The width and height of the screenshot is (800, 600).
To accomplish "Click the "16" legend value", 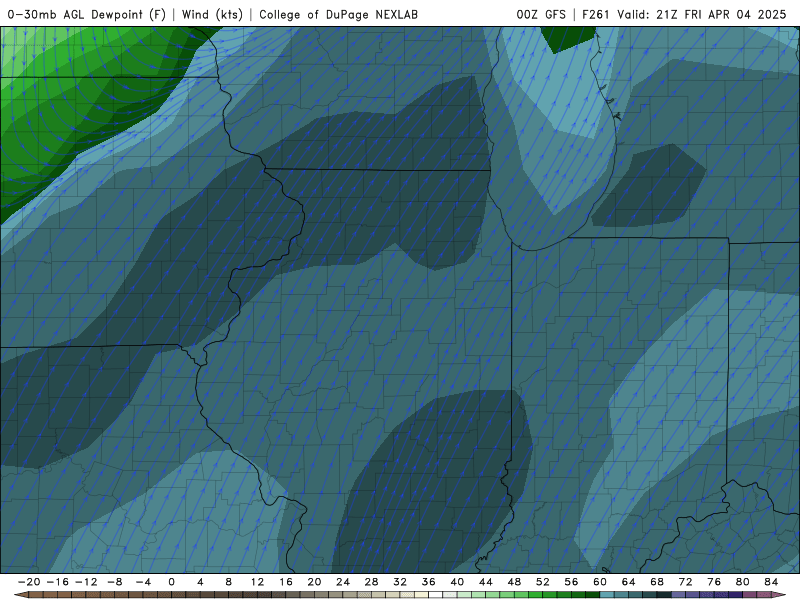I will click(x=286, y=582).
